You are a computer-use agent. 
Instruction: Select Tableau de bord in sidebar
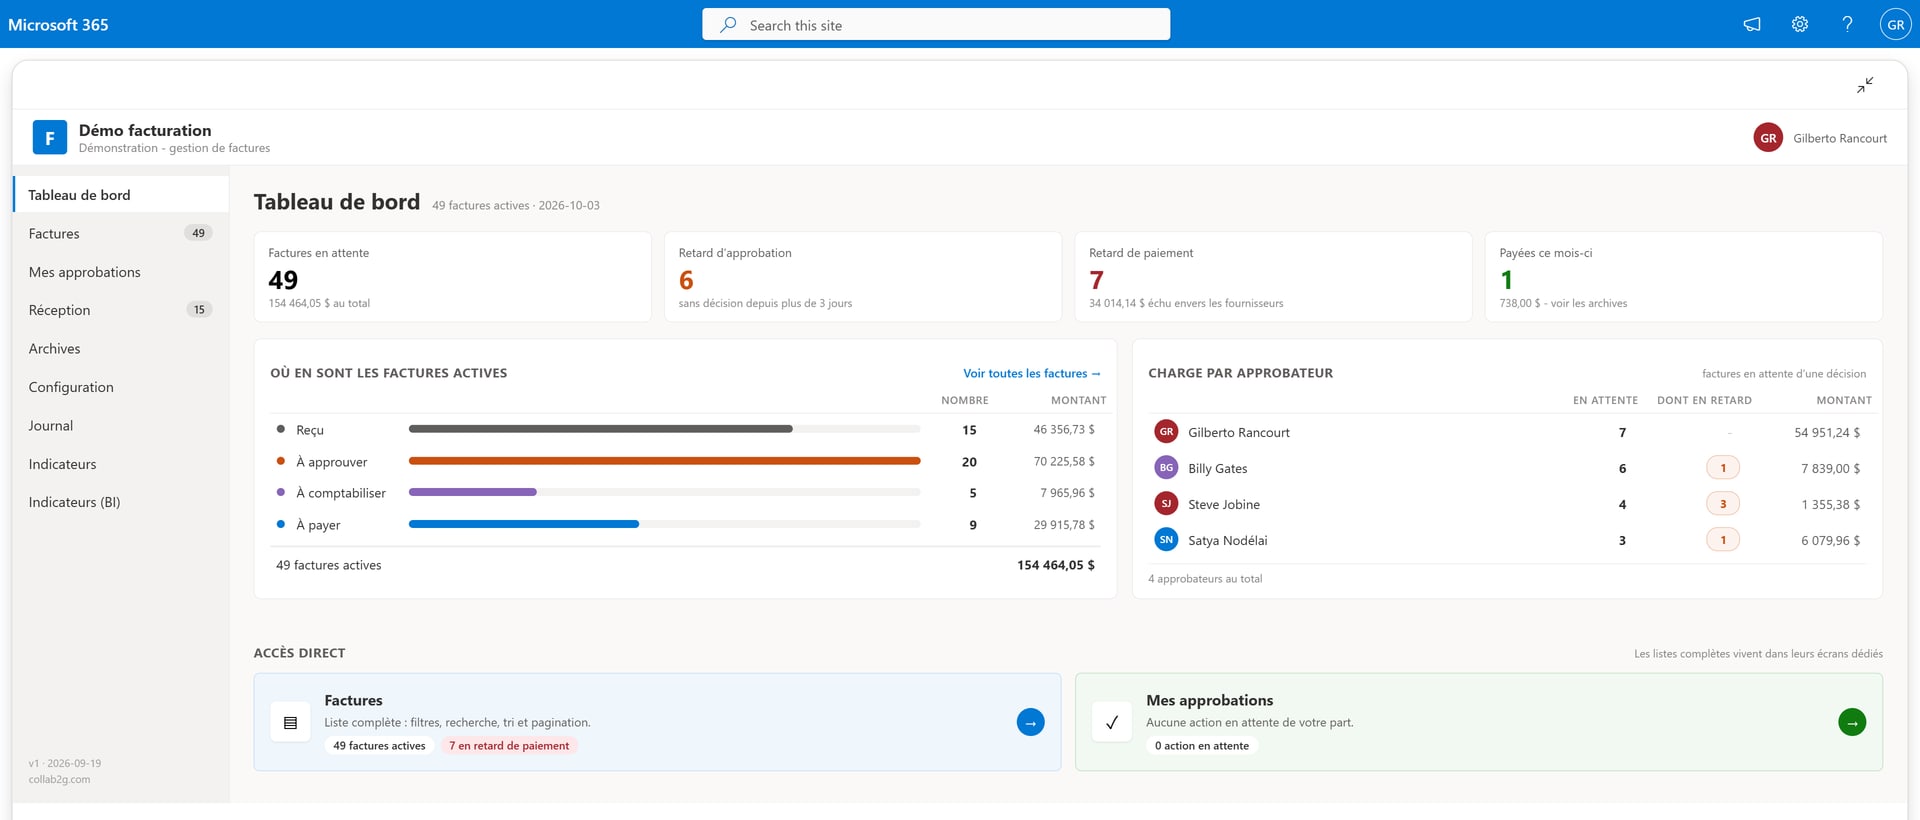point(121,195)
